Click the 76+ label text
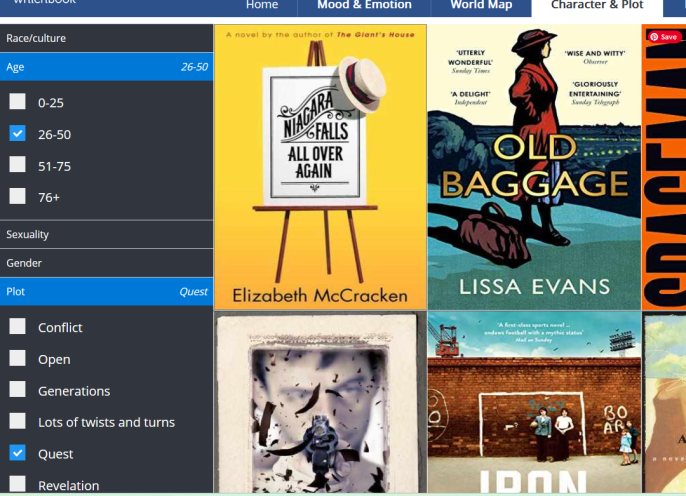 coord(49,198)
